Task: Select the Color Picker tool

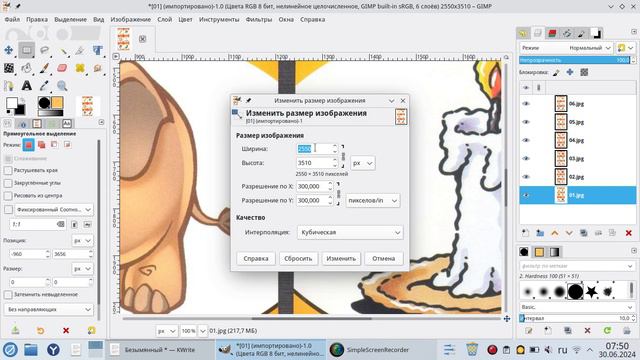Action: (44, 85)
